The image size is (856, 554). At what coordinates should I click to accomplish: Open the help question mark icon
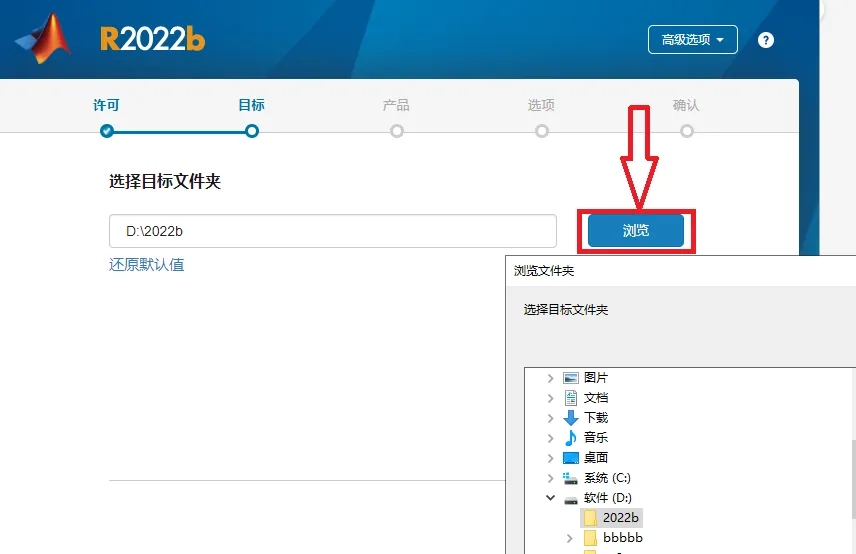pos(765,40)
